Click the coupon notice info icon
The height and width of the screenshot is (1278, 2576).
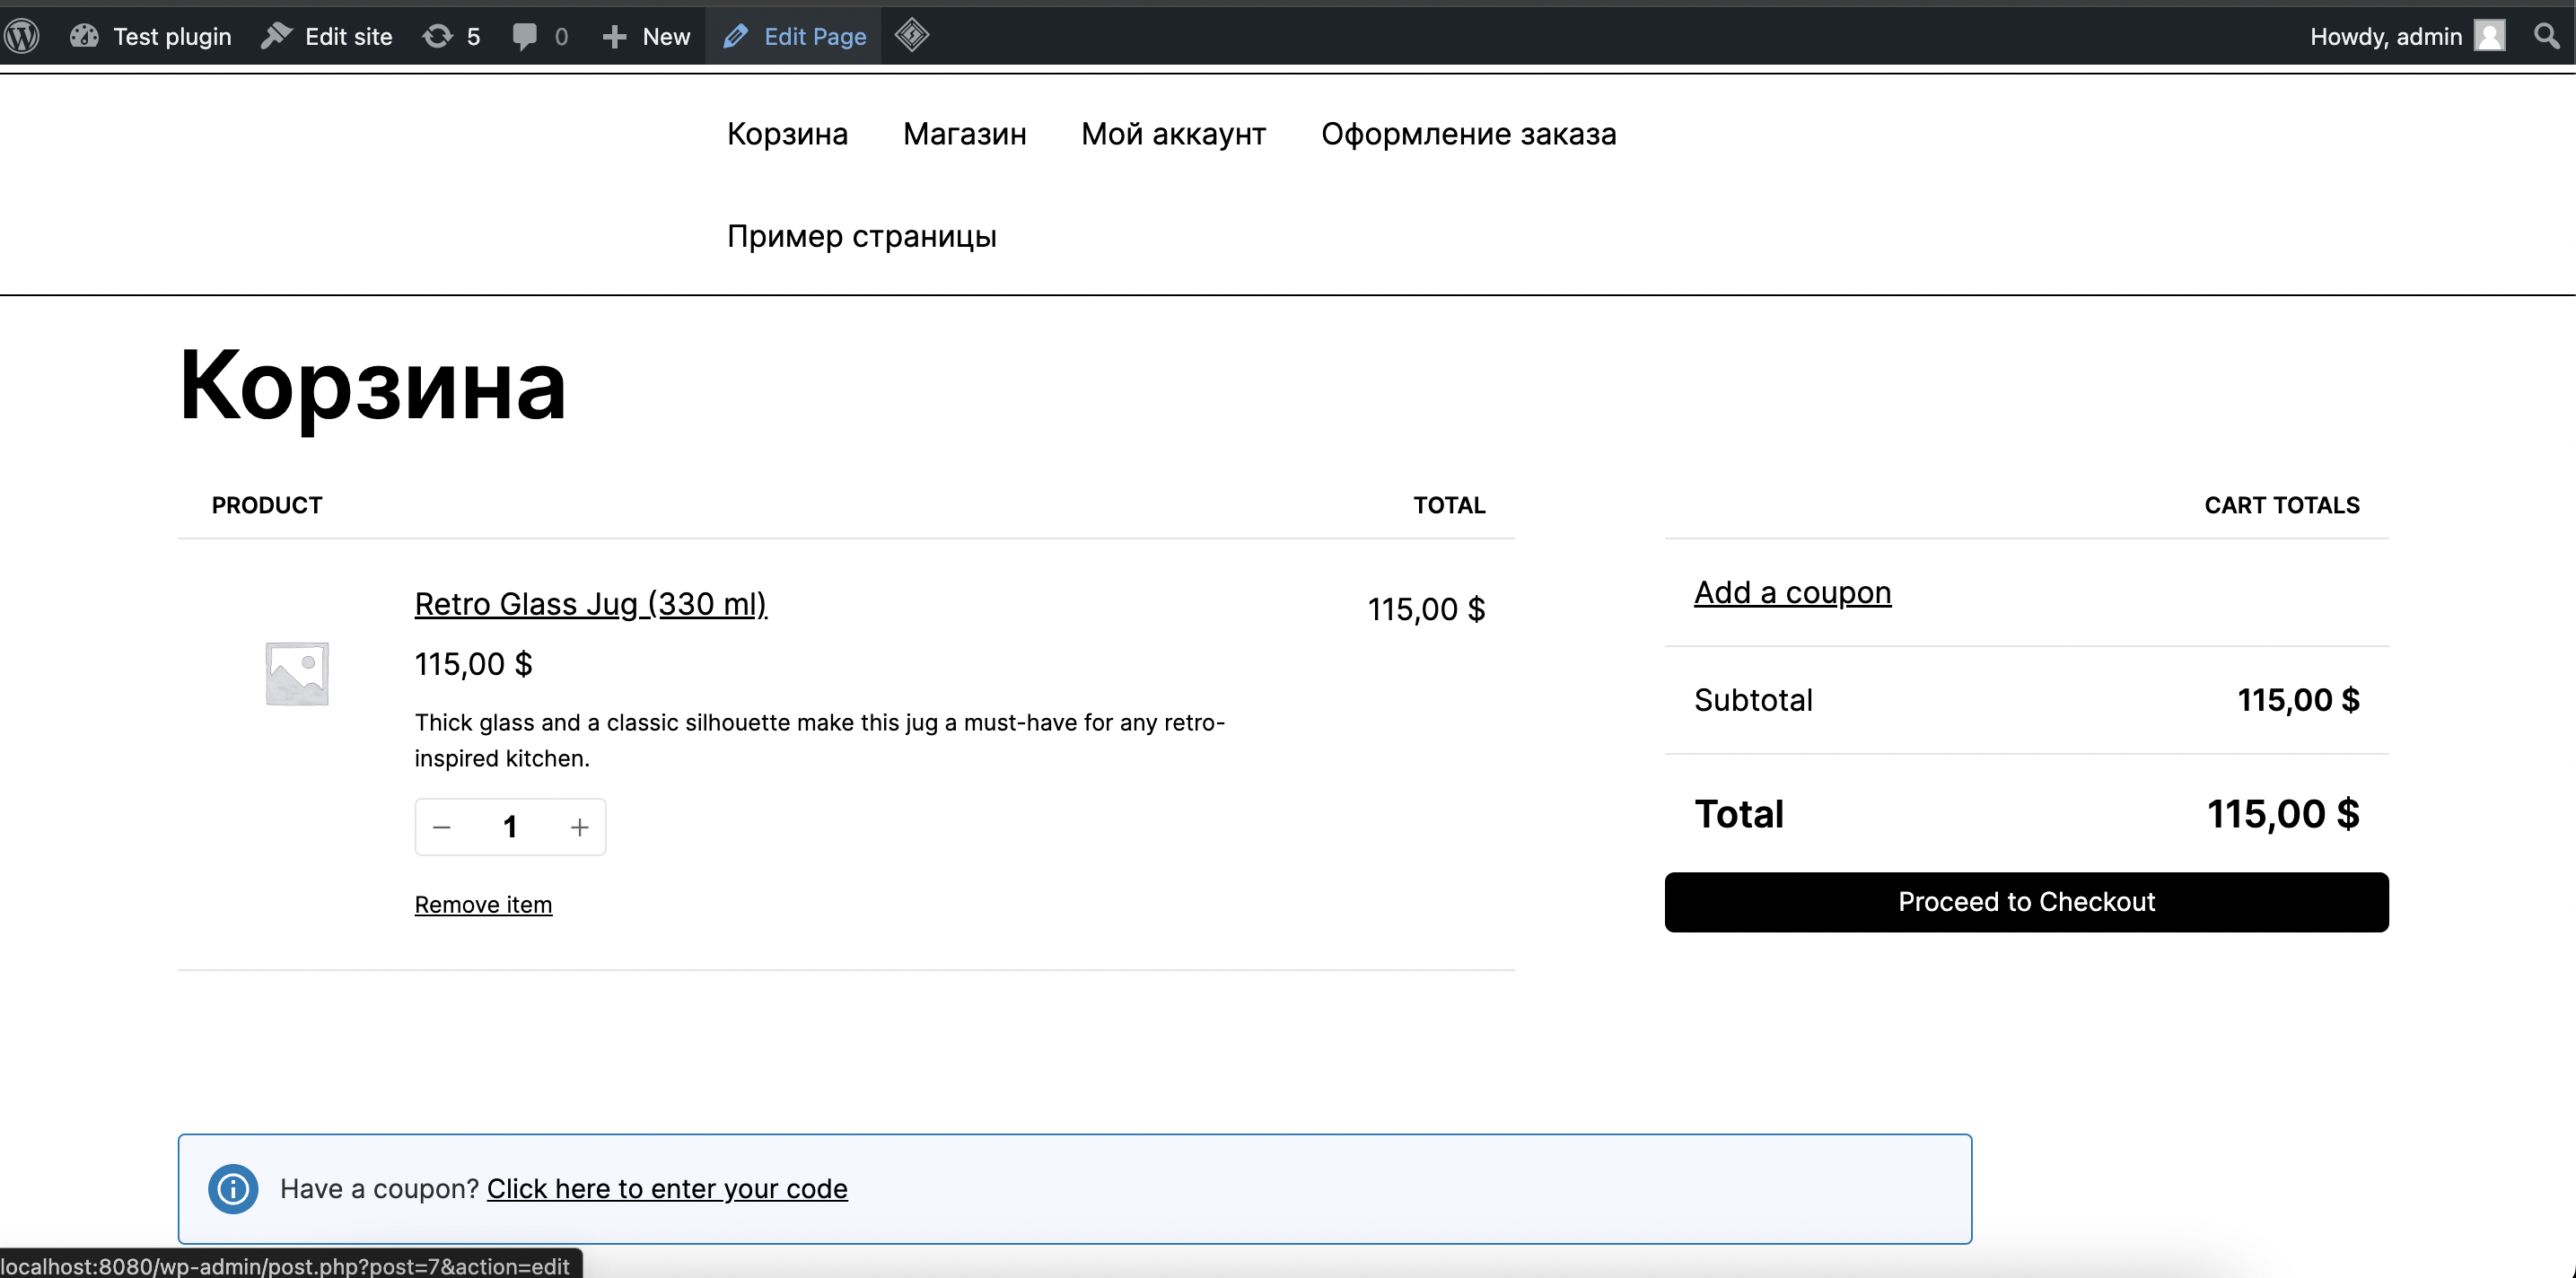click(x=233, y=1188)
